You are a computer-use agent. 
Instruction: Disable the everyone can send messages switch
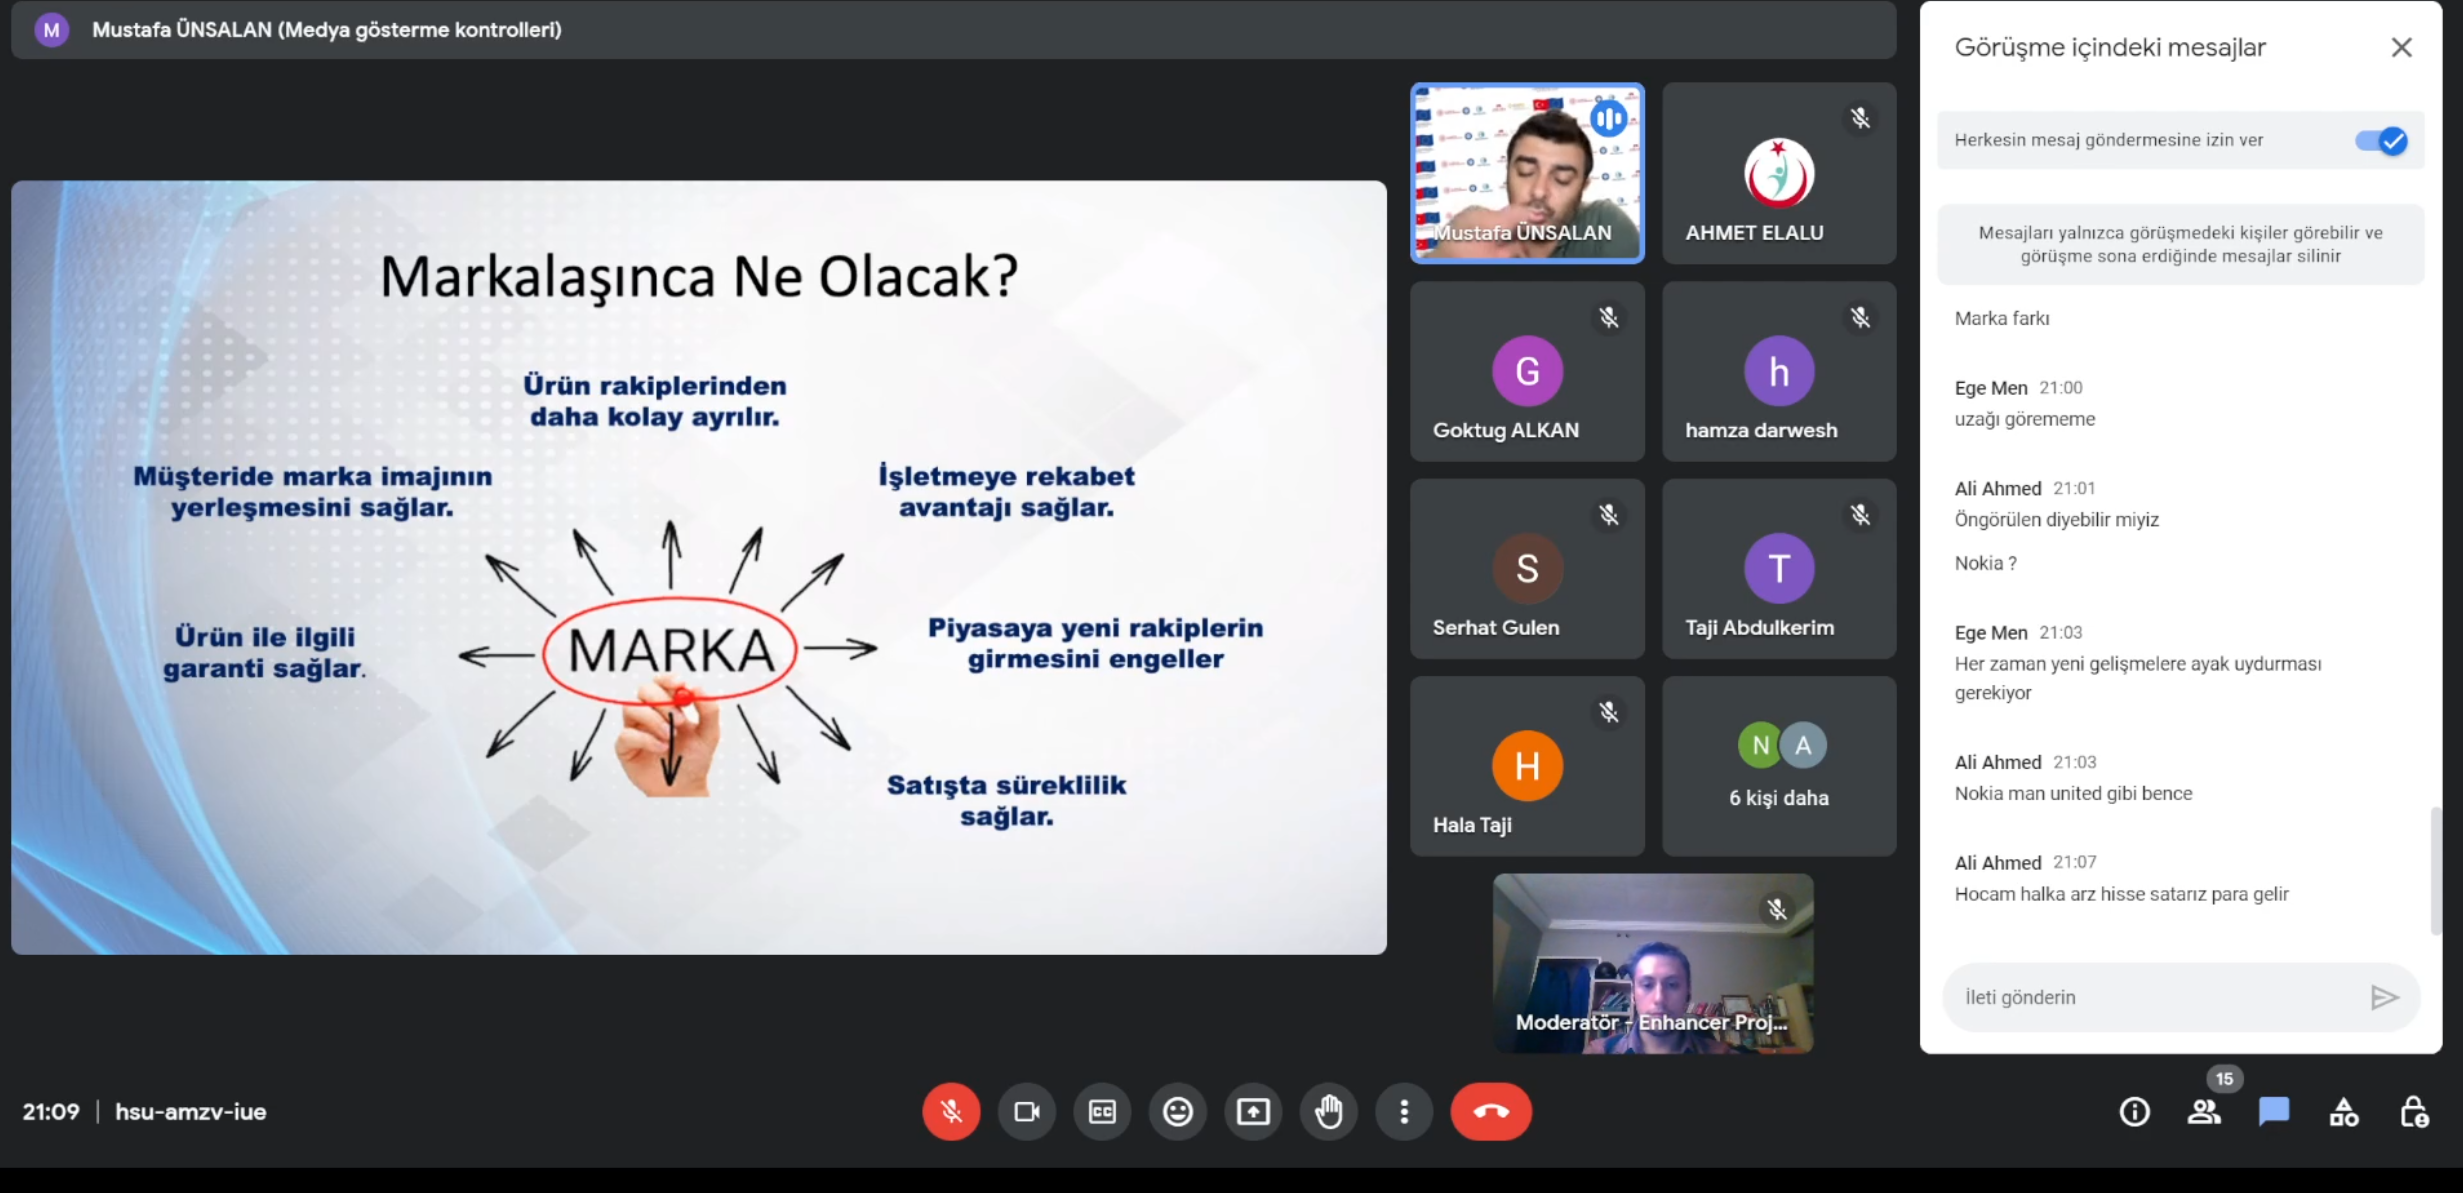tap(2381, 141)
